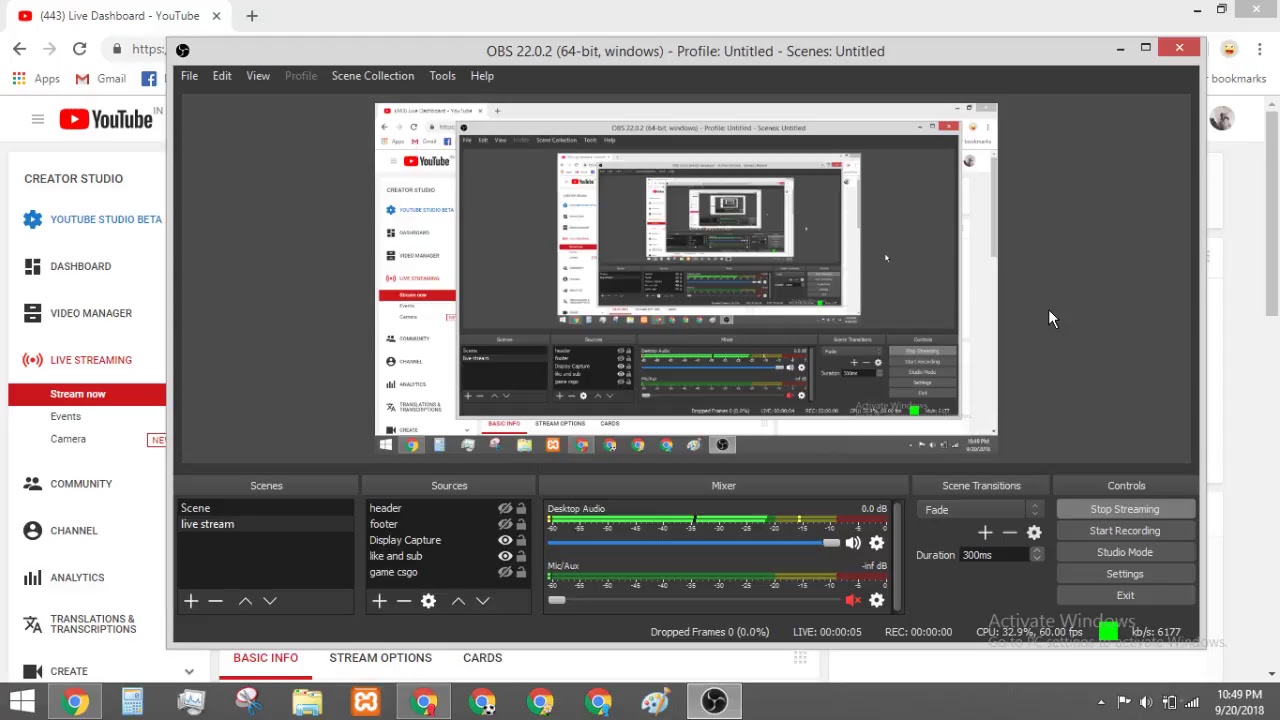
Task: Open the Tools menu in OBS
Action: (442, 76)
